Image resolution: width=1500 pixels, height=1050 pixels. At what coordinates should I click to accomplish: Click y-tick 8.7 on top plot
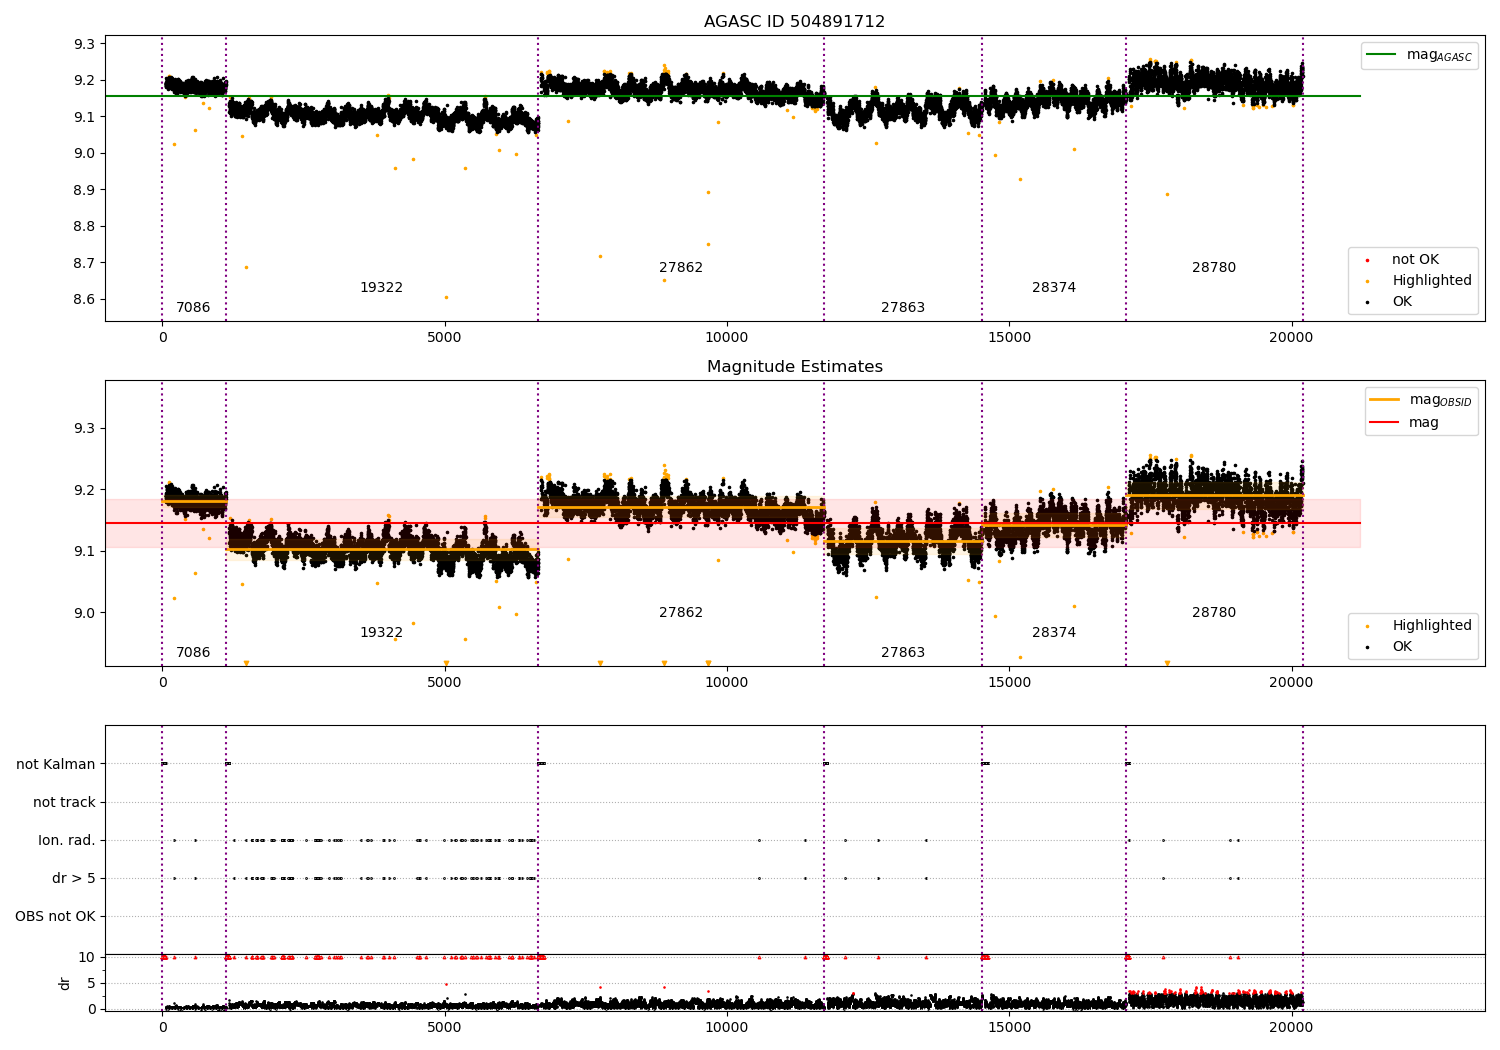(84, 263)
